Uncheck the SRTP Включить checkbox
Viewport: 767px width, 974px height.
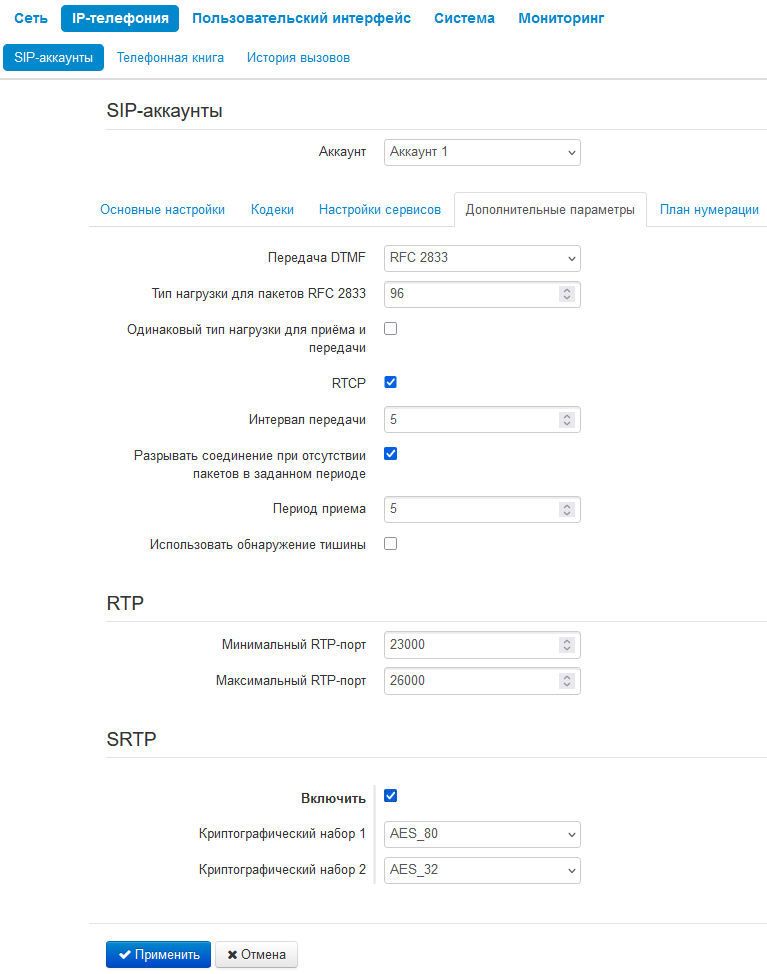point(391,796)
